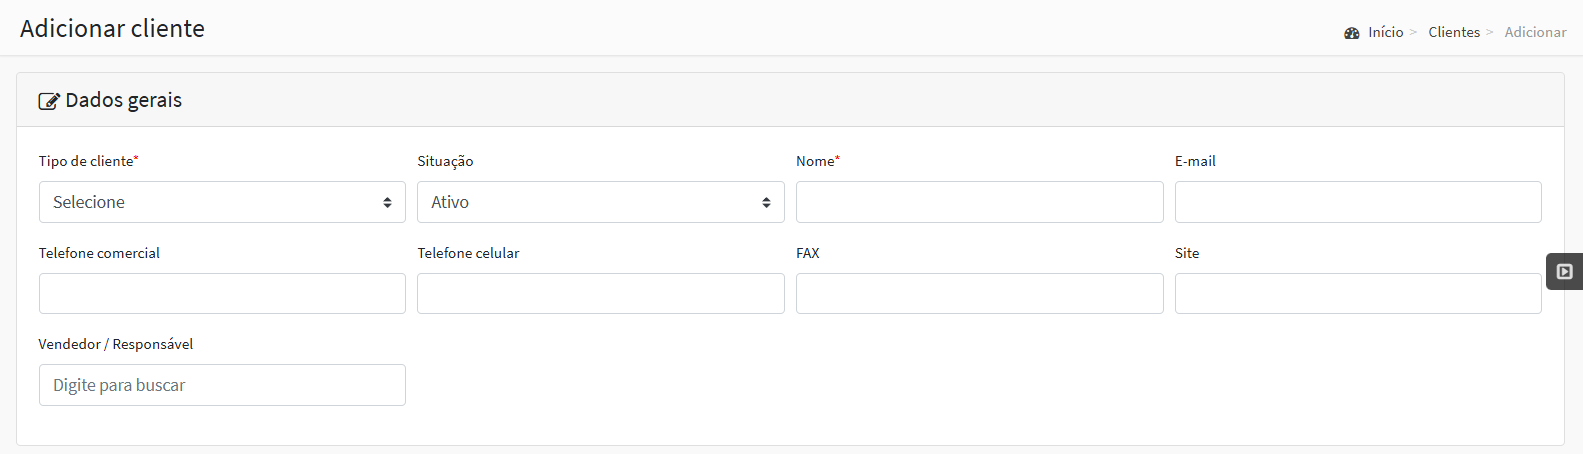Select the Site input field
The width and height of the screenshot is (1583, 454).
tap(1358, 294)
